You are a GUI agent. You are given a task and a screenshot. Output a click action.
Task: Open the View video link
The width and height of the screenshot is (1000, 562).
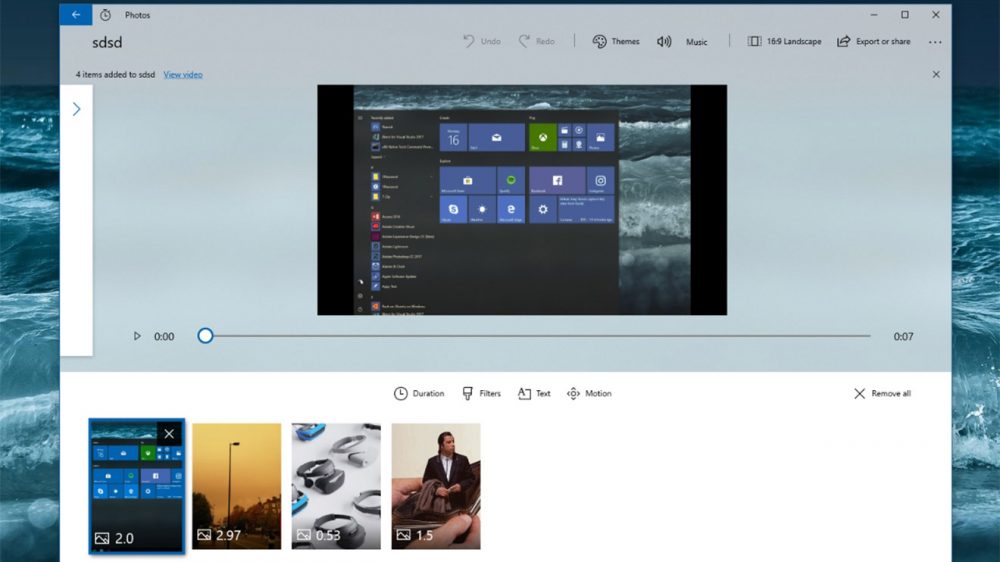tap(183, 74)
